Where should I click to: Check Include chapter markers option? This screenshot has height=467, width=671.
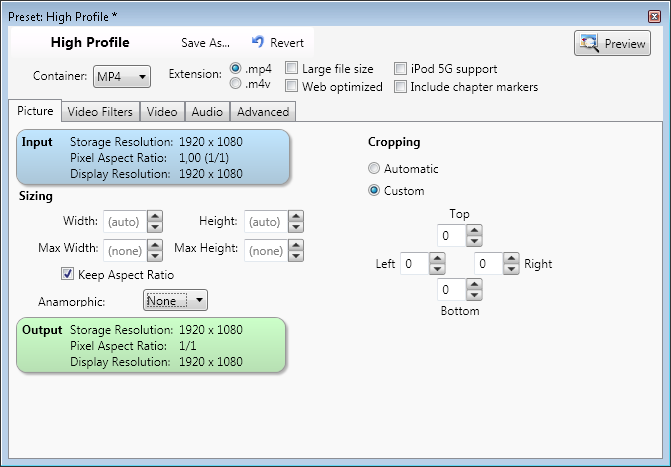click(x=401, y=86)
